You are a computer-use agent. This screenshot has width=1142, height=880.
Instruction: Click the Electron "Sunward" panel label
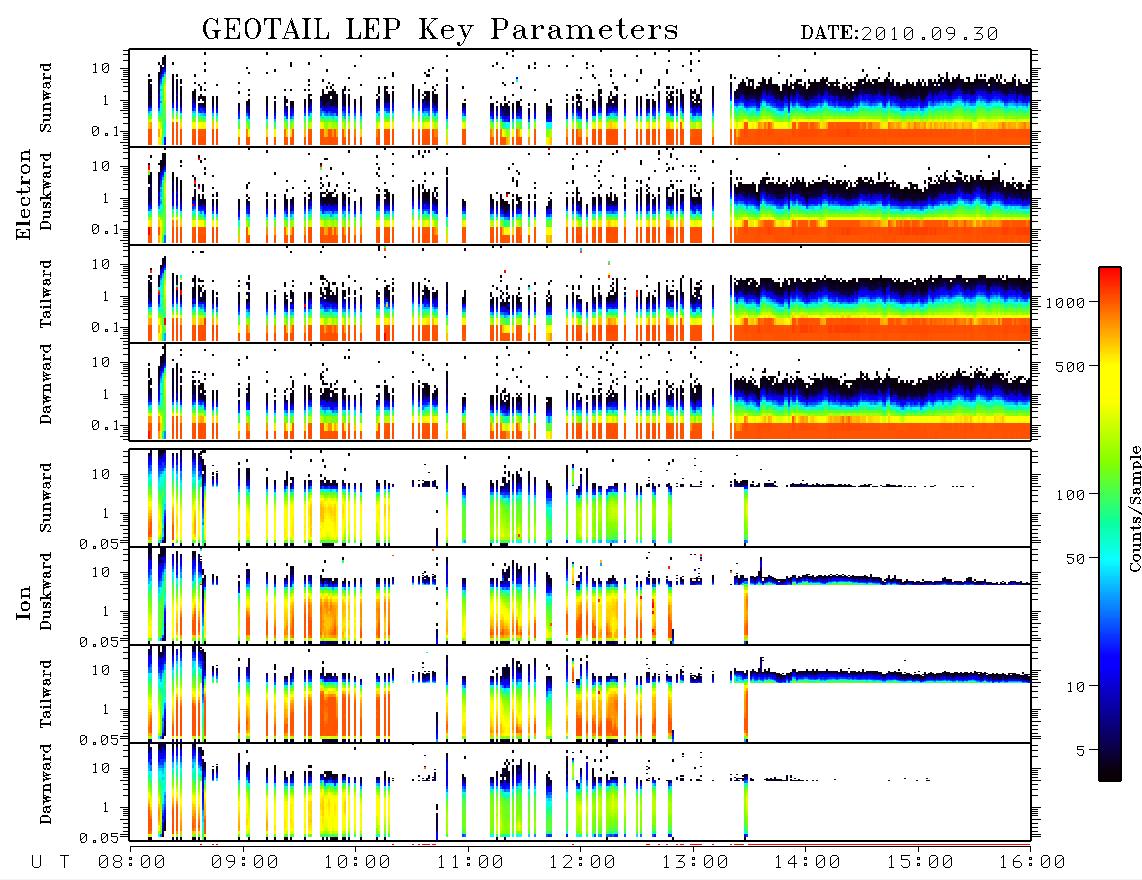click(x=46, y=97)
